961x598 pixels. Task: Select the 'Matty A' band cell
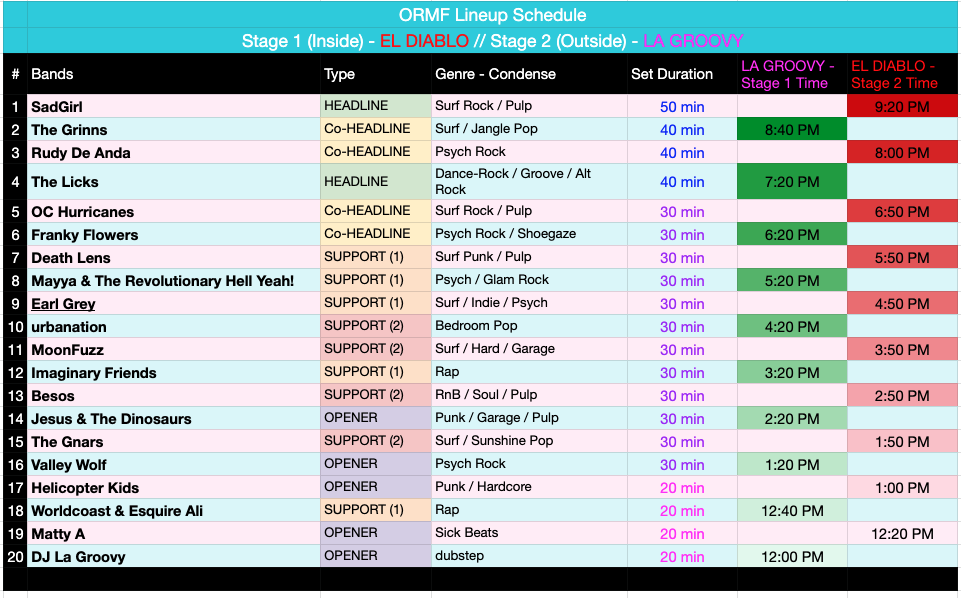pyautogui.click(x=174, y=534)
